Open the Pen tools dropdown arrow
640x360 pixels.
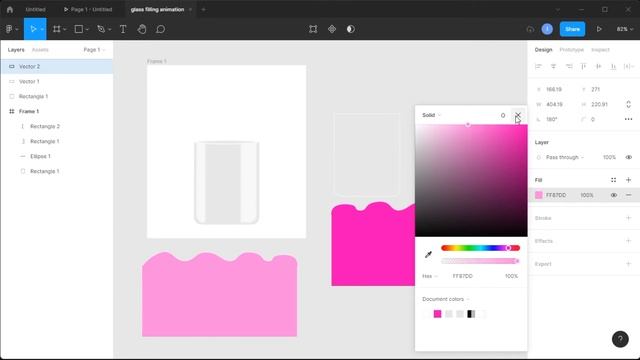pos(109,29)
